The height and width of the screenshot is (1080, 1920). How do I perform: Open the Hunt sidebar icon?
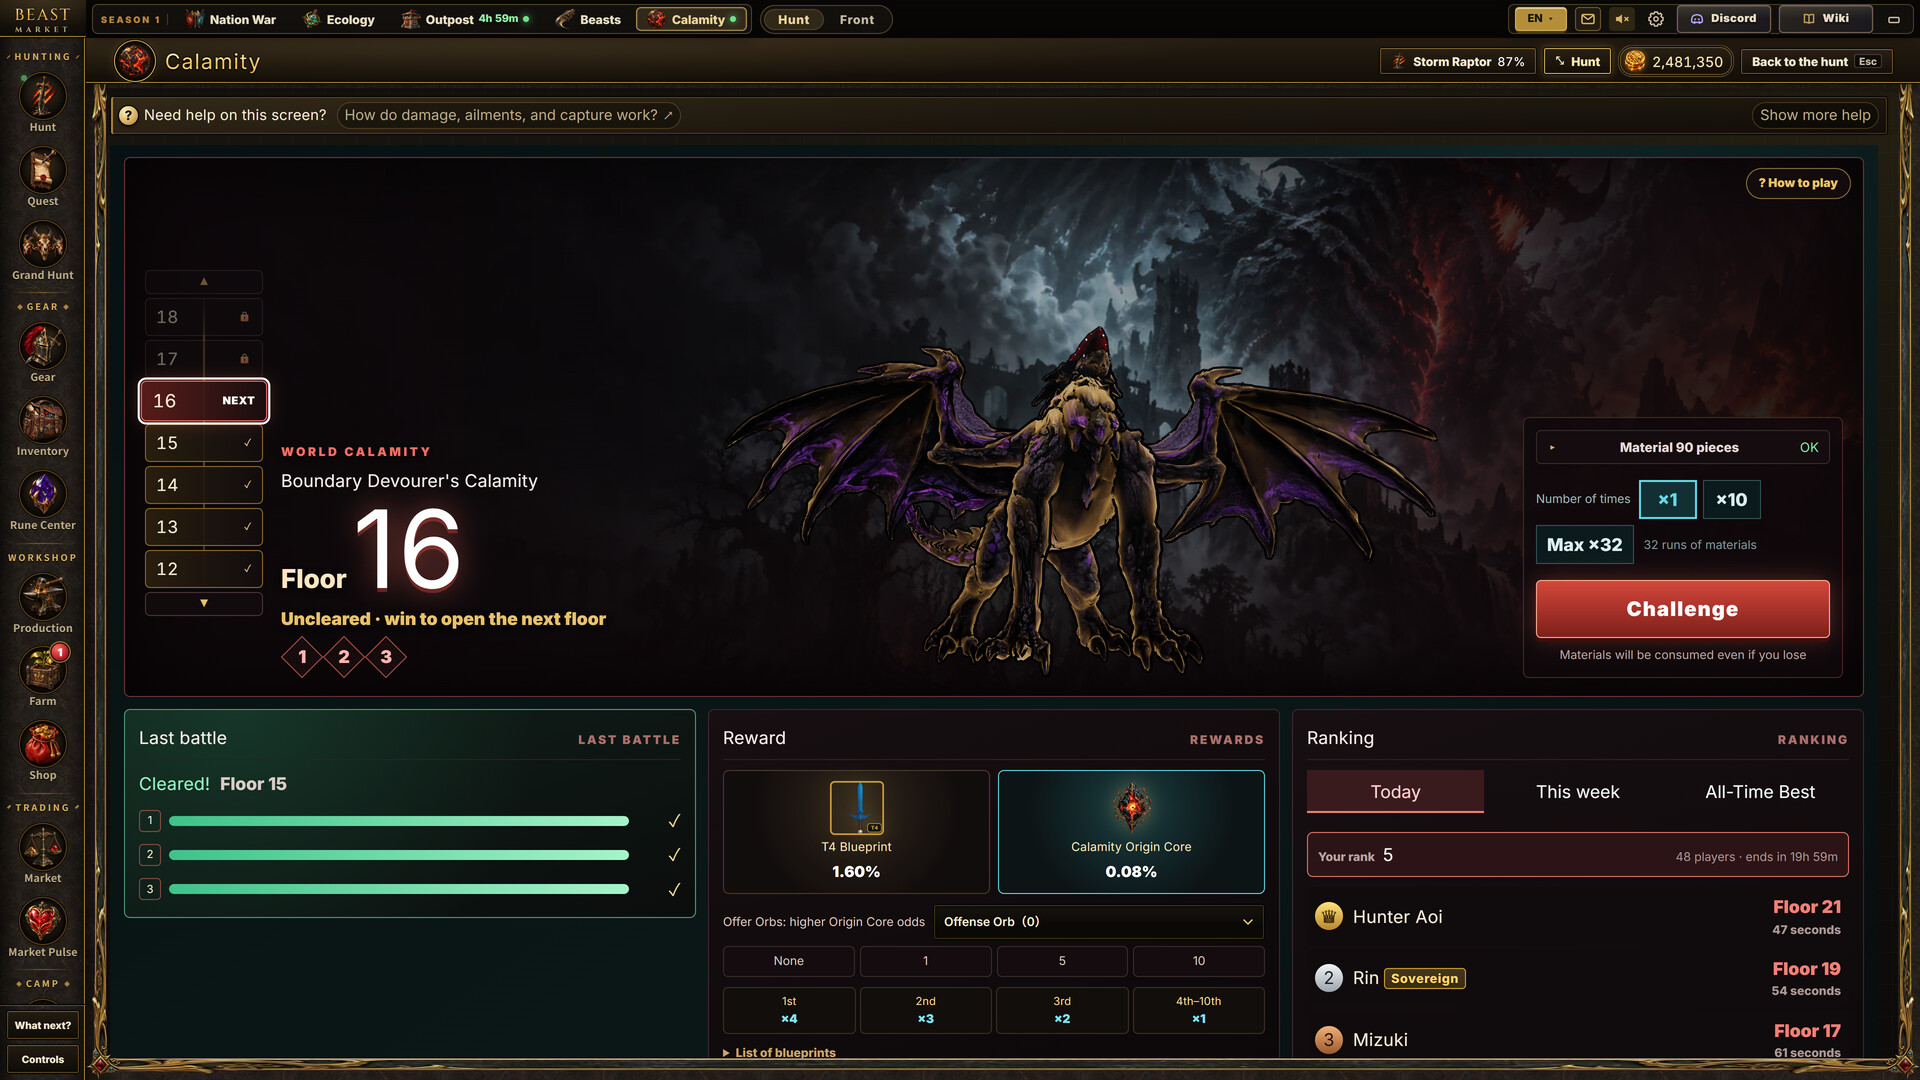tap(42, 103)
